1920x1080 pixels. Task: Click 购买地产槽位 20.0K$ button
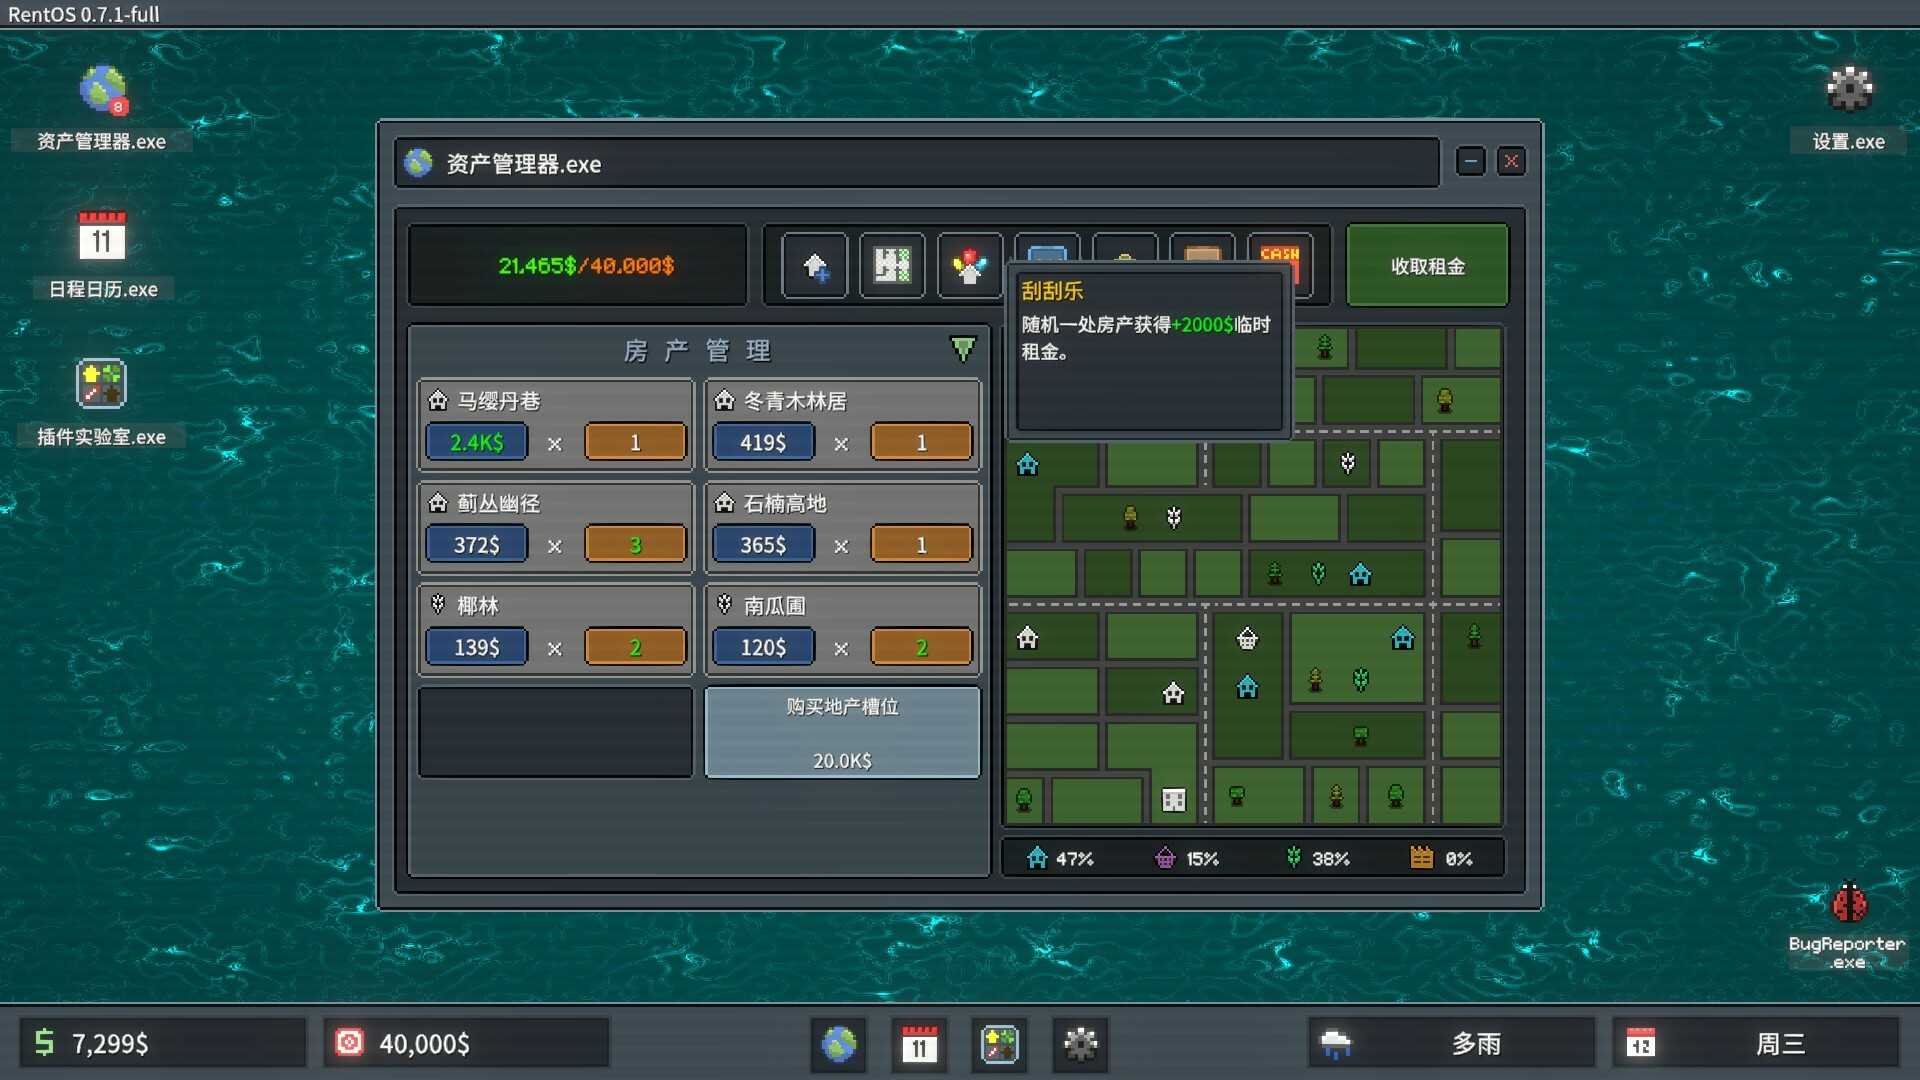(842, 733)
